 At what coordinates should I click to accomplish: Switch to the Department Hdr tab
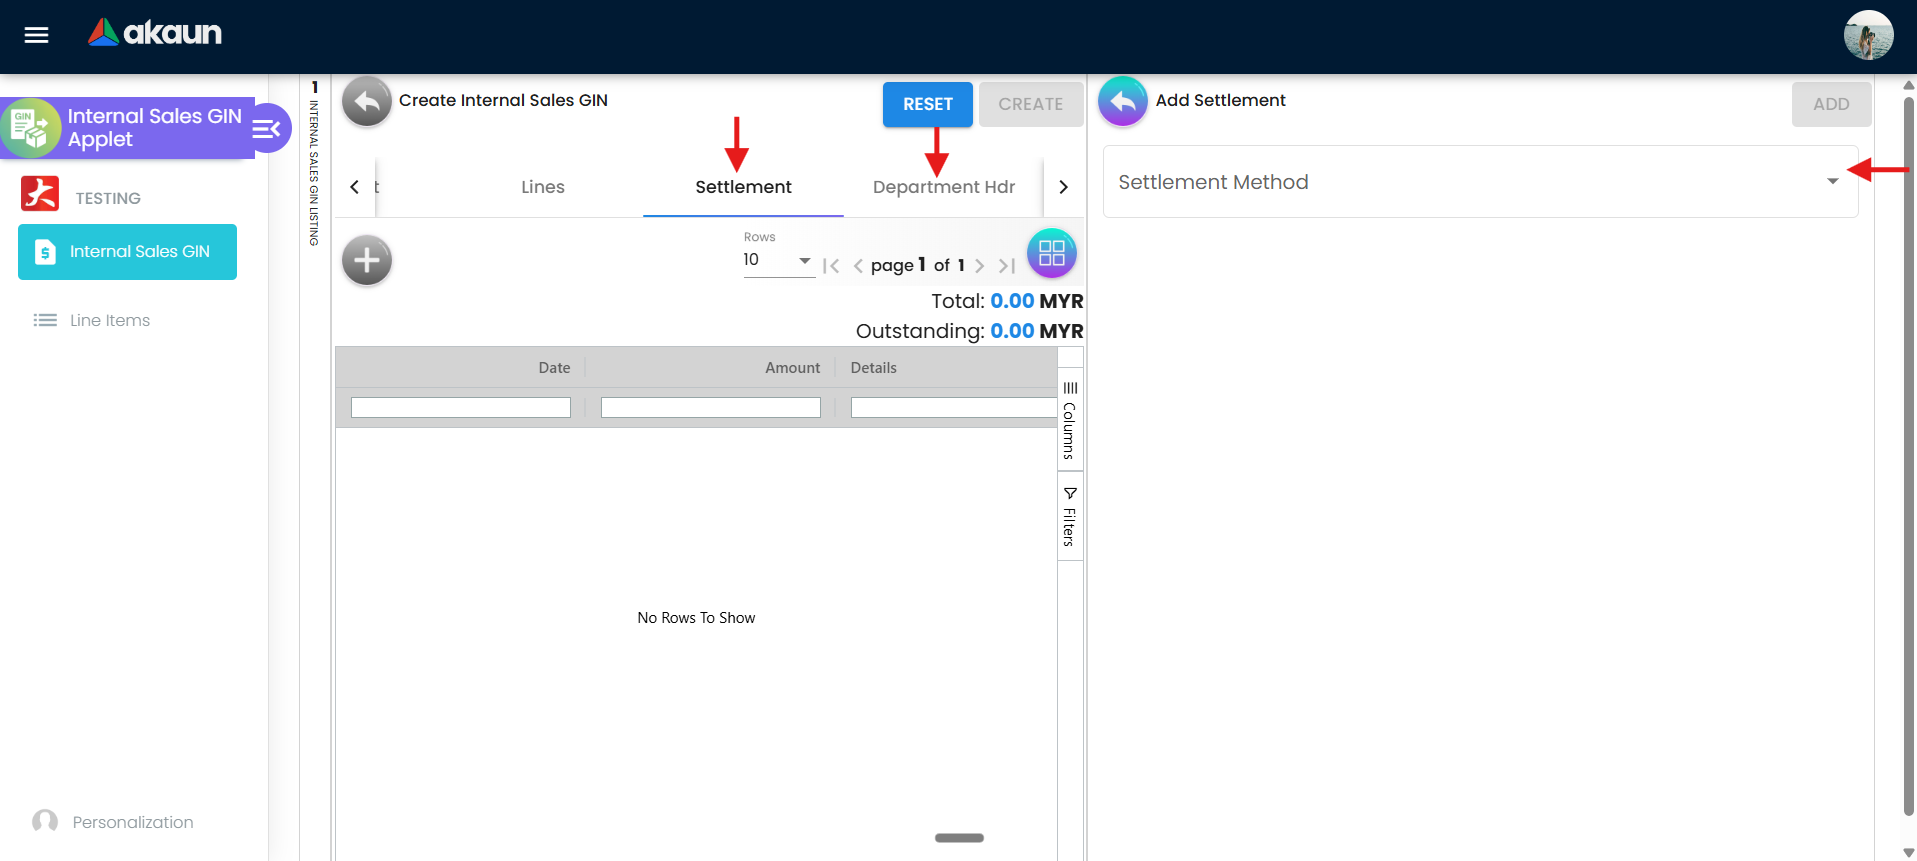943,187
